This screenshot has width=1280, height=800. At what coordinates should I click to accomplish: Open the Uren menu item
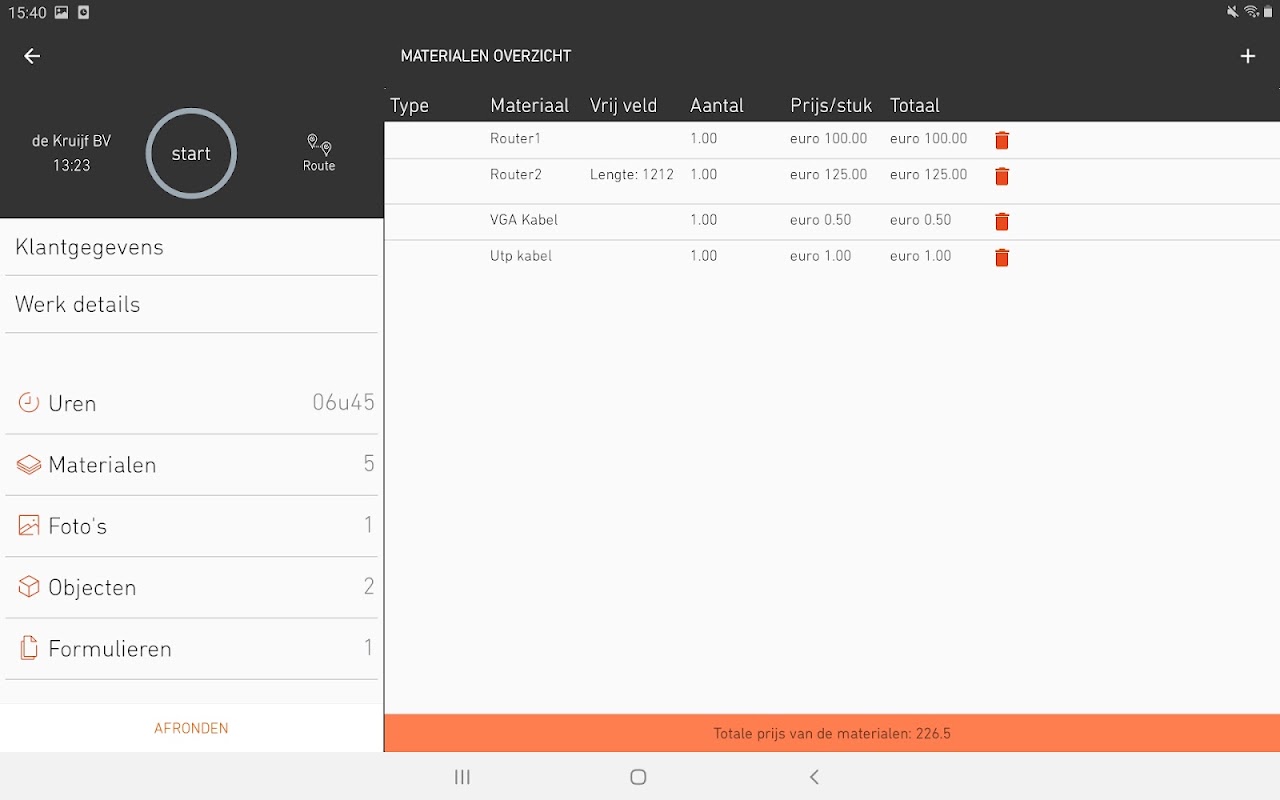192,403
